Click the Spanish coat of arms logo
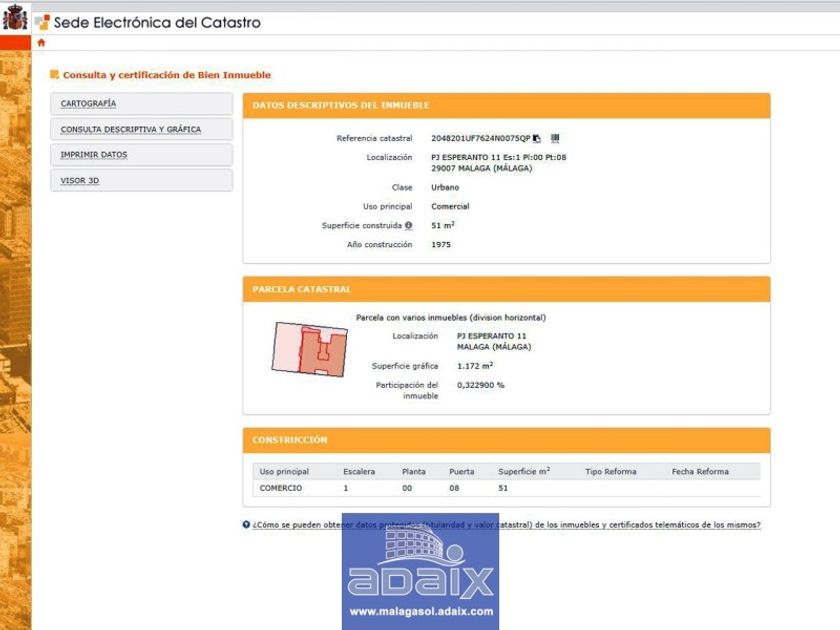This screenshot has height=630, width=840. click(15, 18)
